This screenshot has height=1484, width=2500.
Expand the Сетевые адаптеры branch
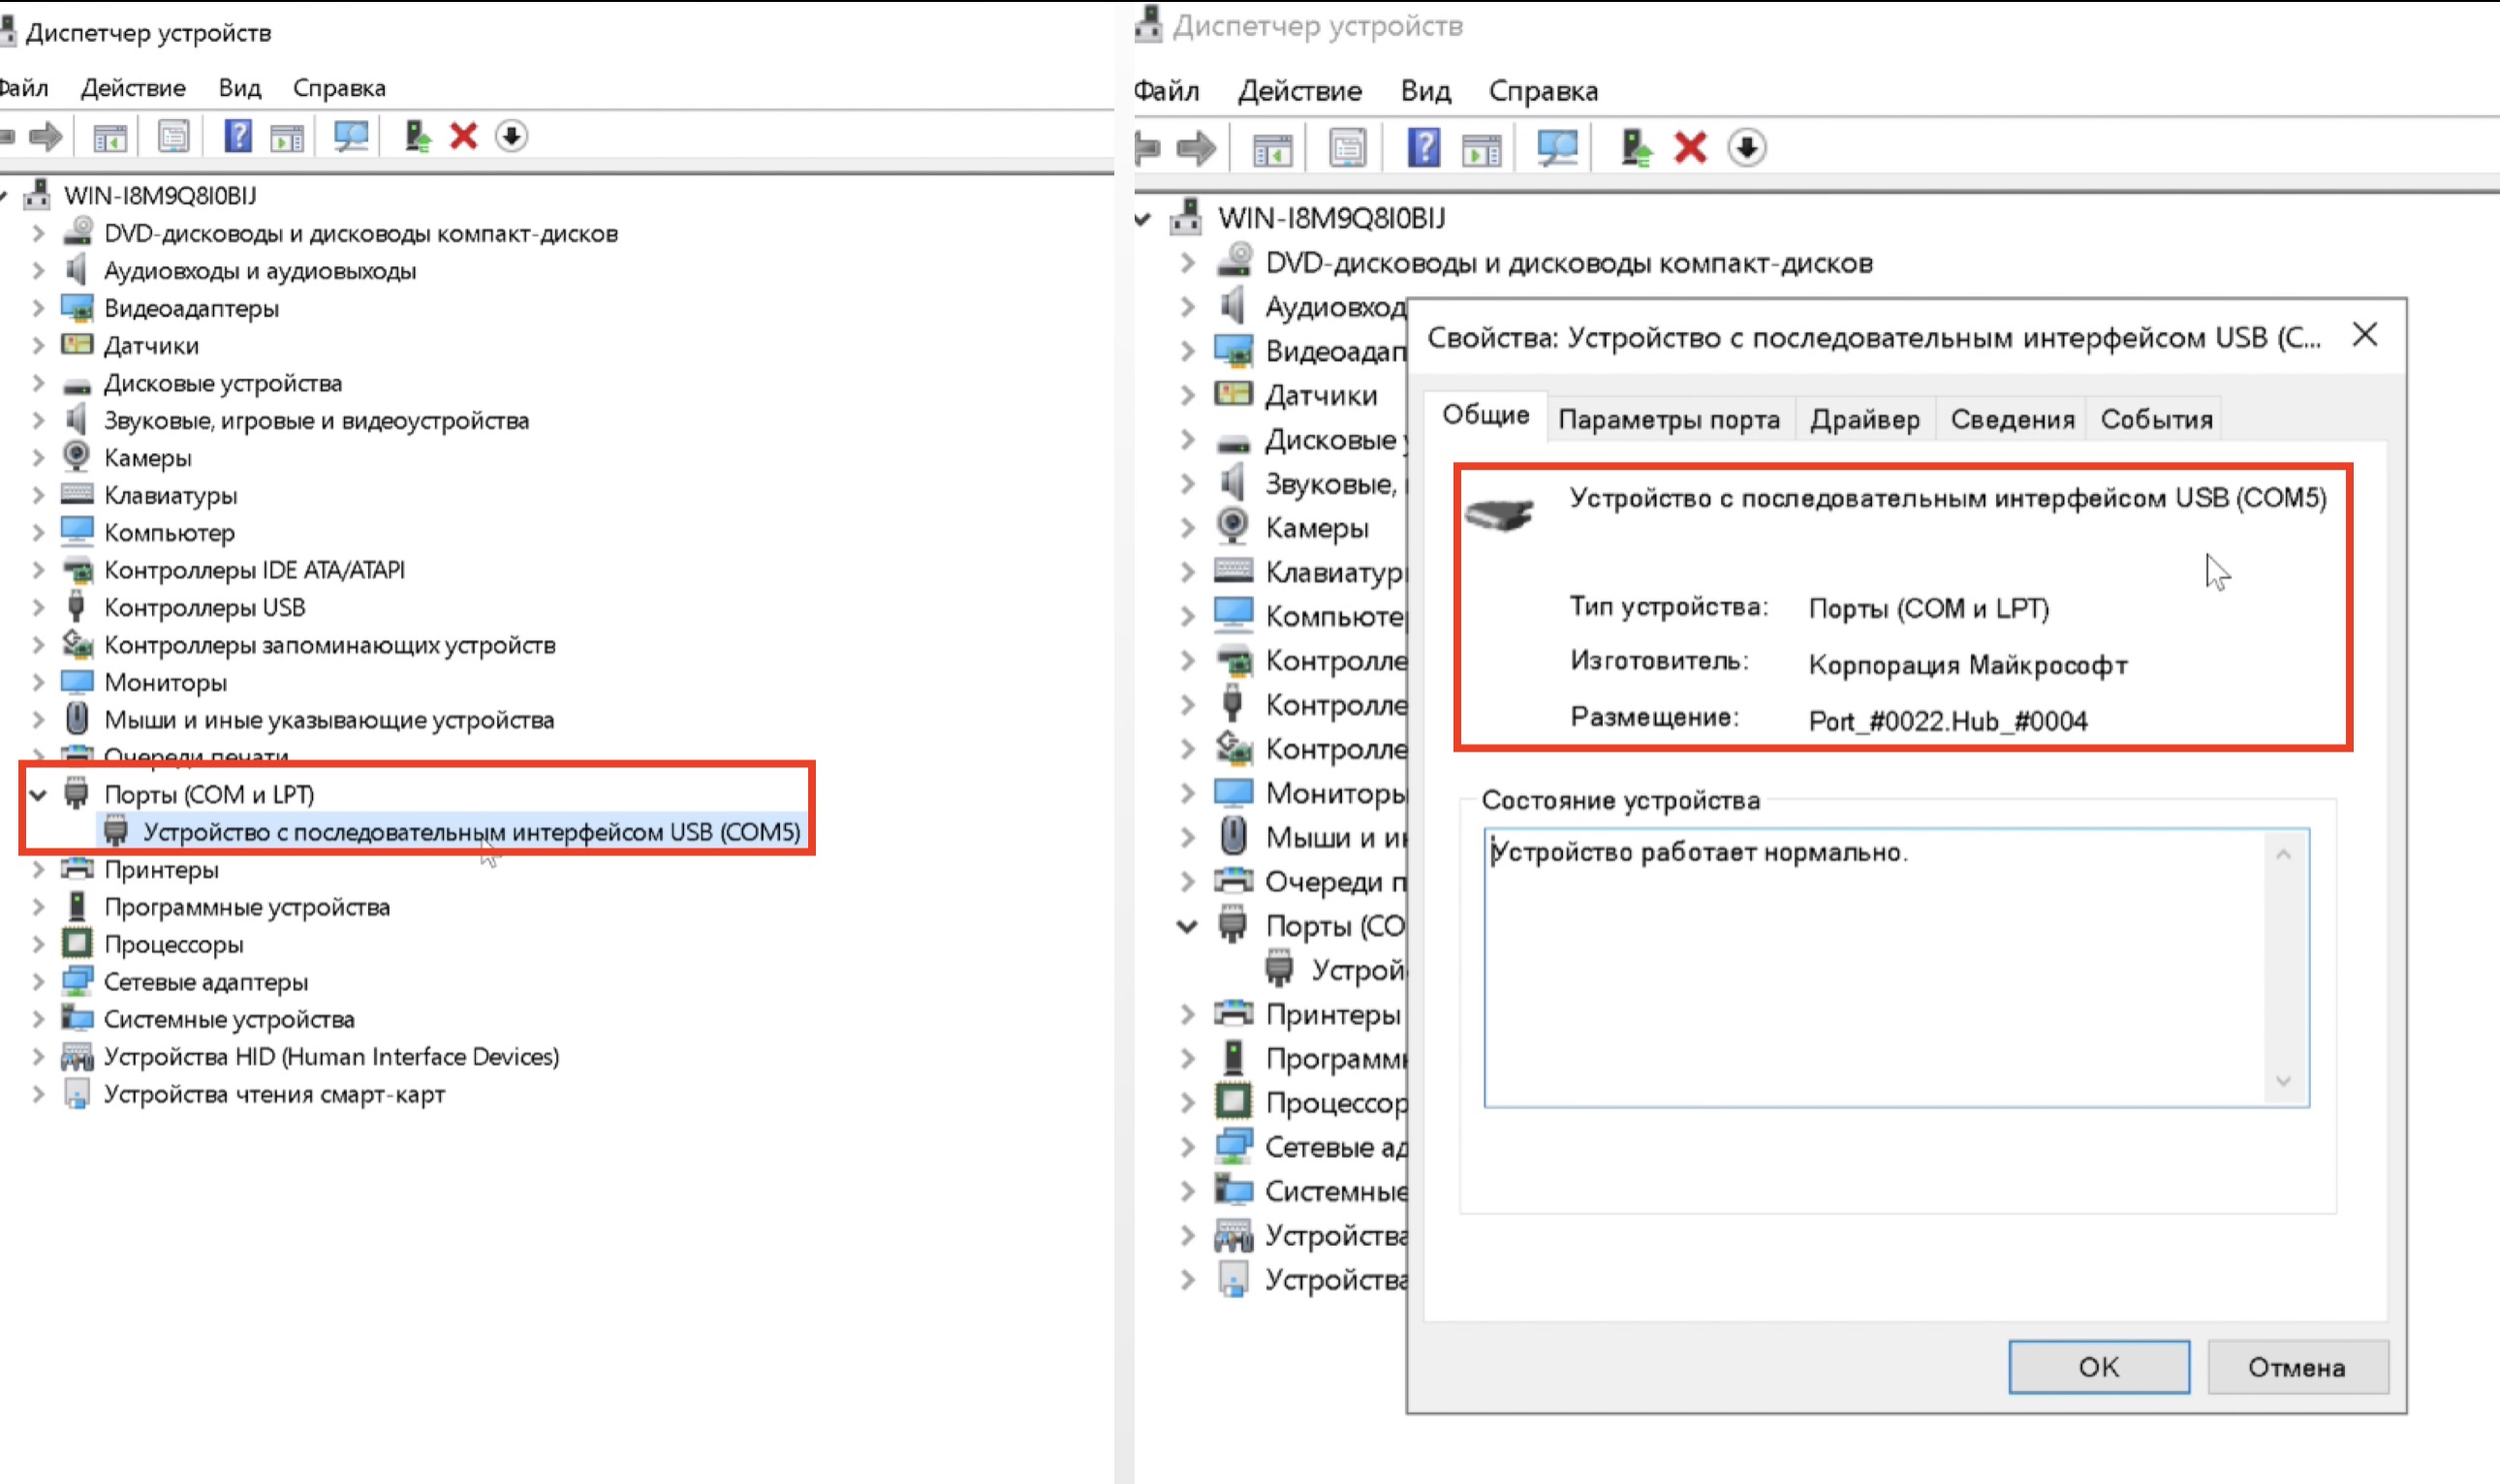38,981
